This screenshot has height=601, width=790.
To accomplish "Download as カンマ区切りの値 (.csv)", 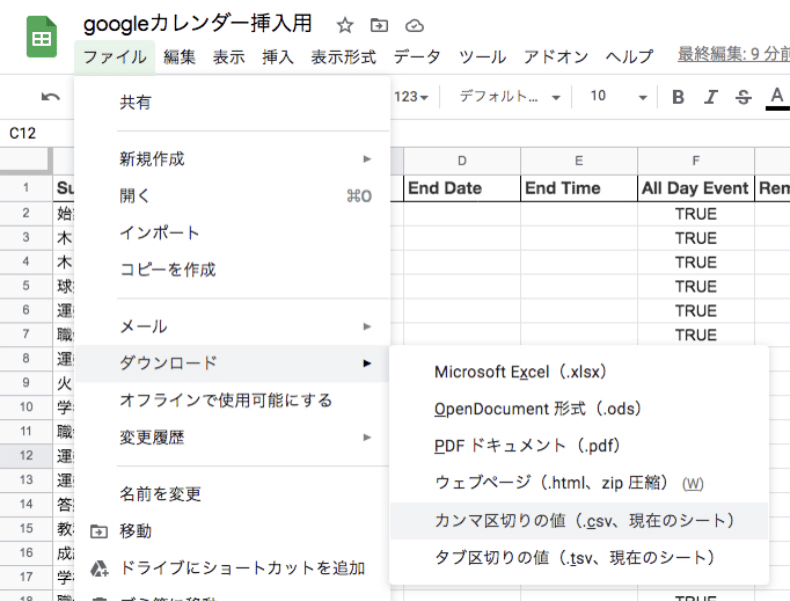I will (579, 521).
